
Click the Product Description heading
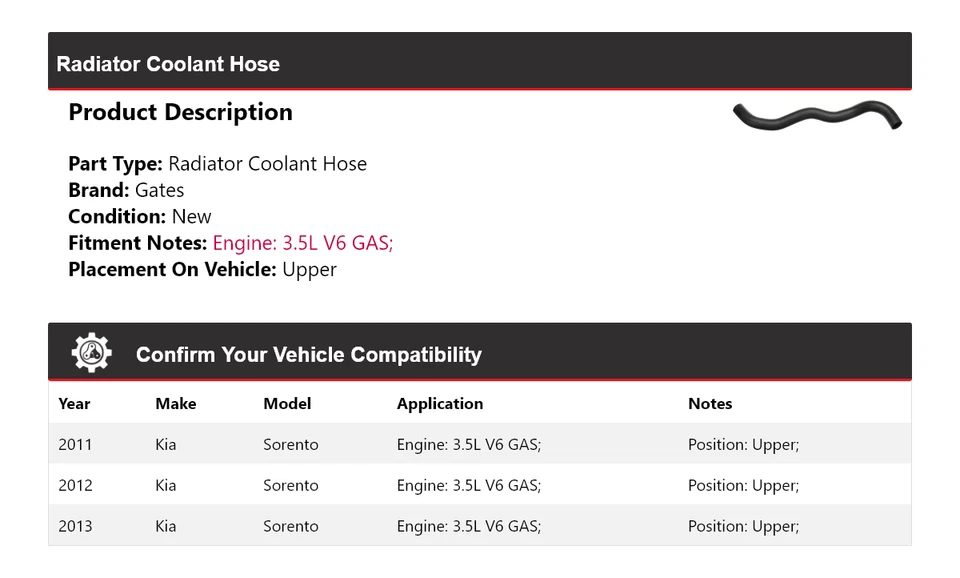pyautogui.click(x=180, y=112)
